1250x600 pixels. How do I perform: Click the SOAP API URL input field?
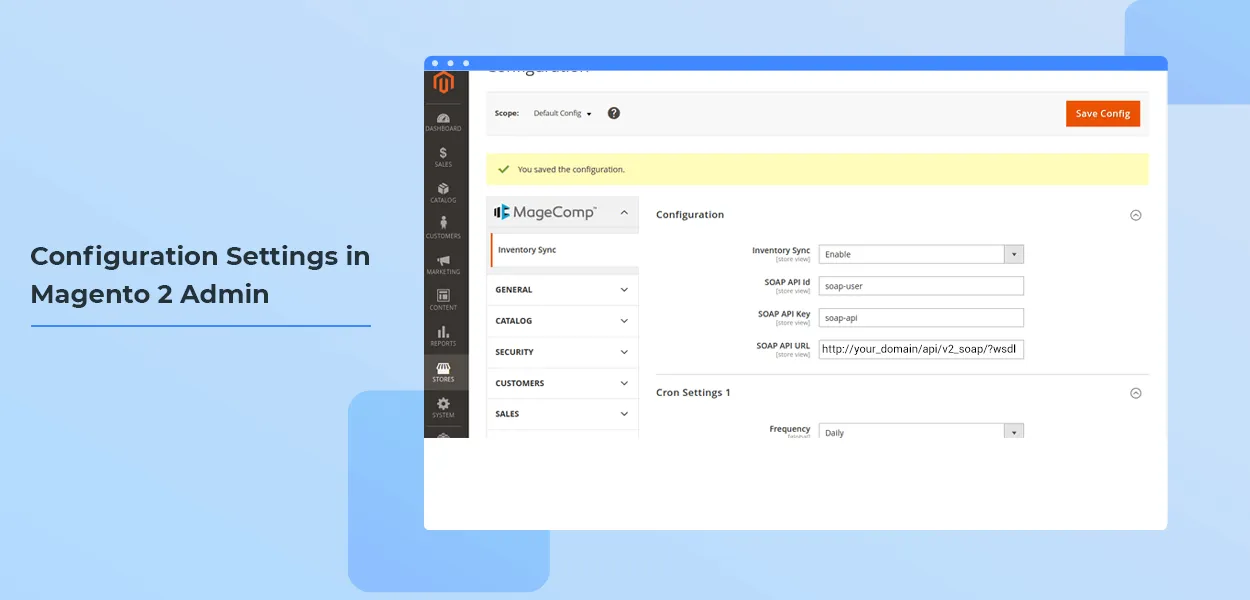click(x=920, y=349)
